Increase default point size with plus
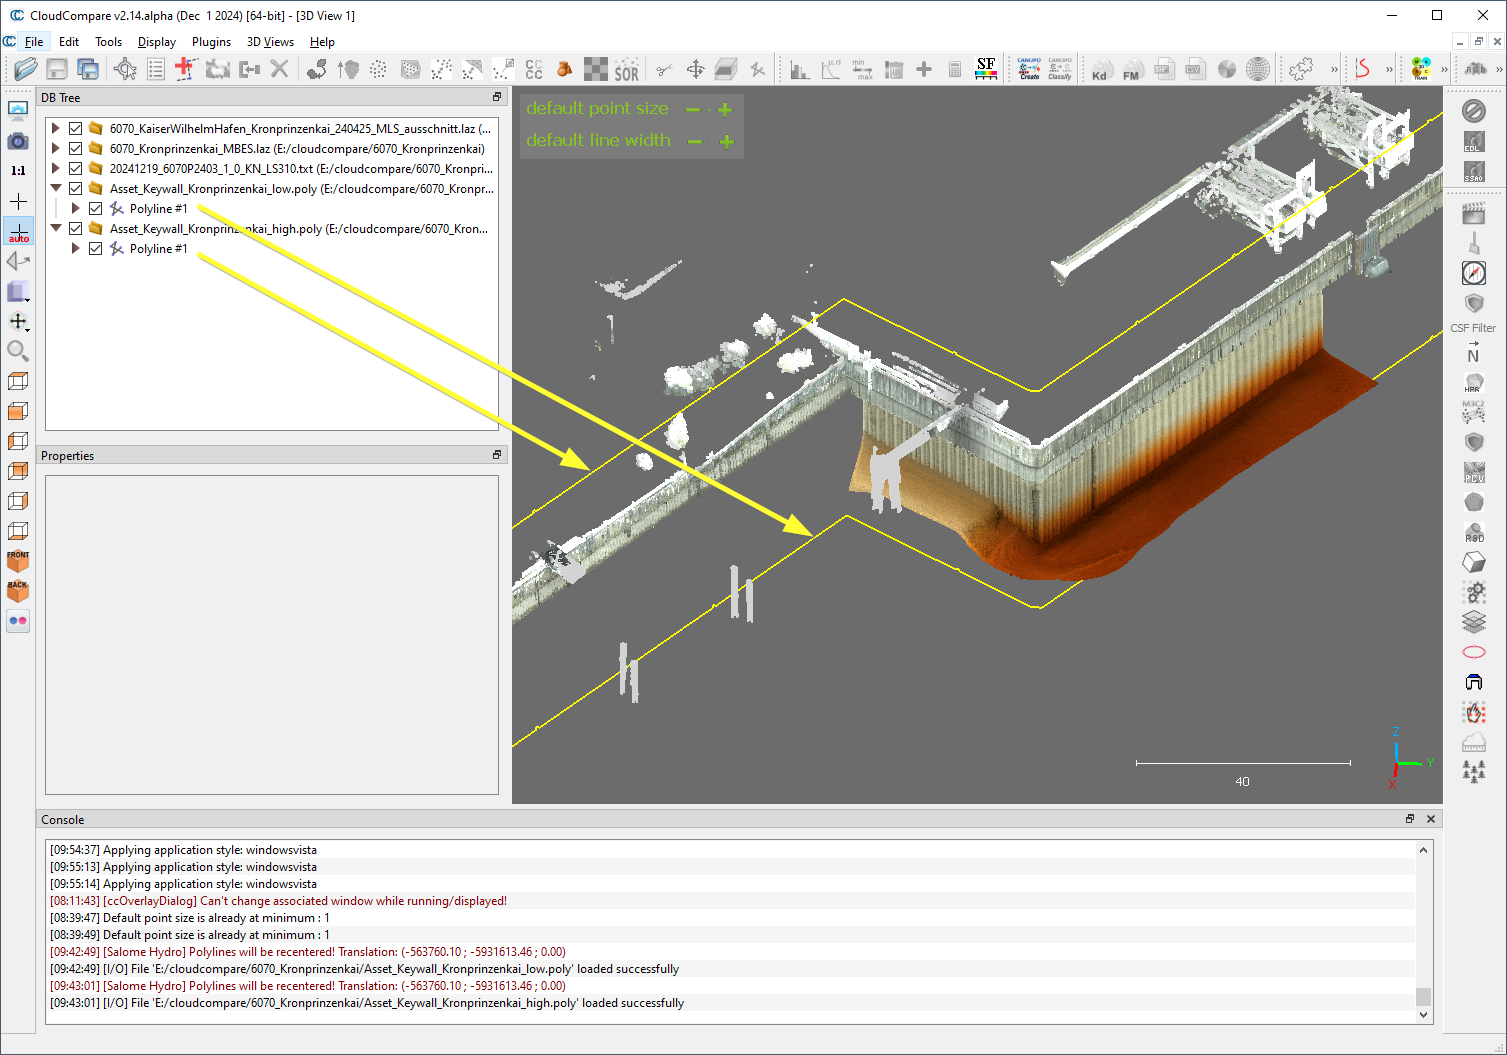This screenshot has width=1507, height=1055. (725, 109)
